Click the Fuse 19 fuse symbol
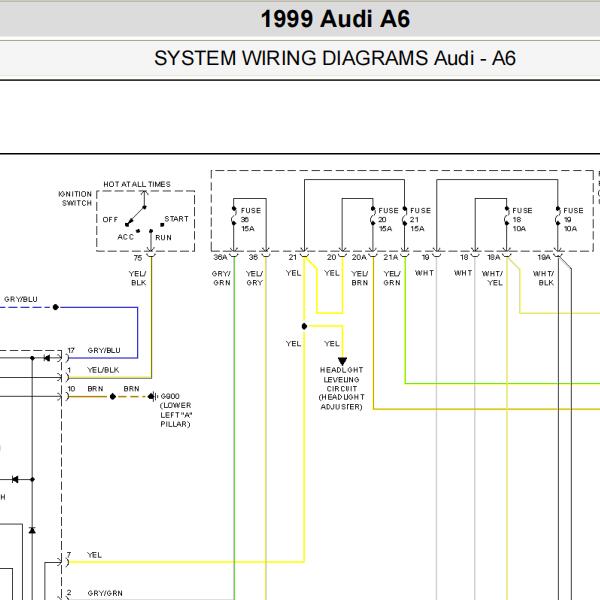 point(558,216)
